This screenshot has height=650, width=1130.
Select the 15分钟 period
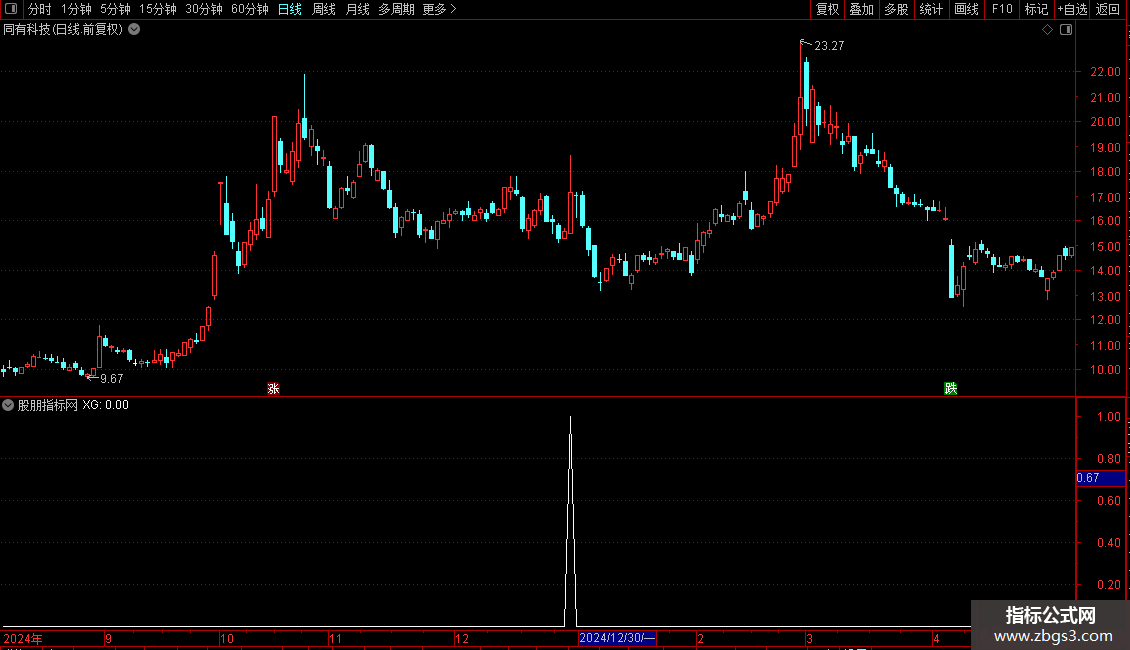click(157, 9)
